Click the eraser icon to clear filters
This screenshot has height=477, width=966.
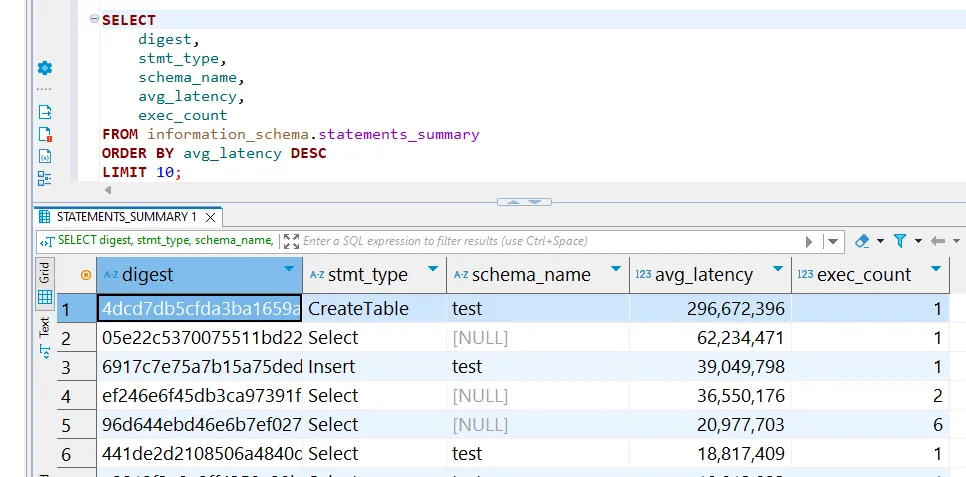pyautogui.click(x=862, y=241)
